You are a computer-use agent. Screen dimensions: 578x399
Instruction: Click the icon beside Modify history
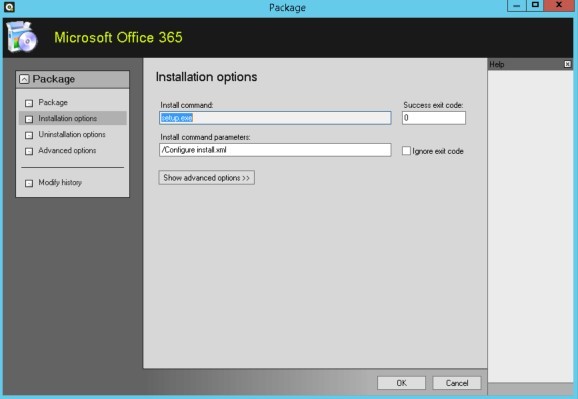click(29, 183)
